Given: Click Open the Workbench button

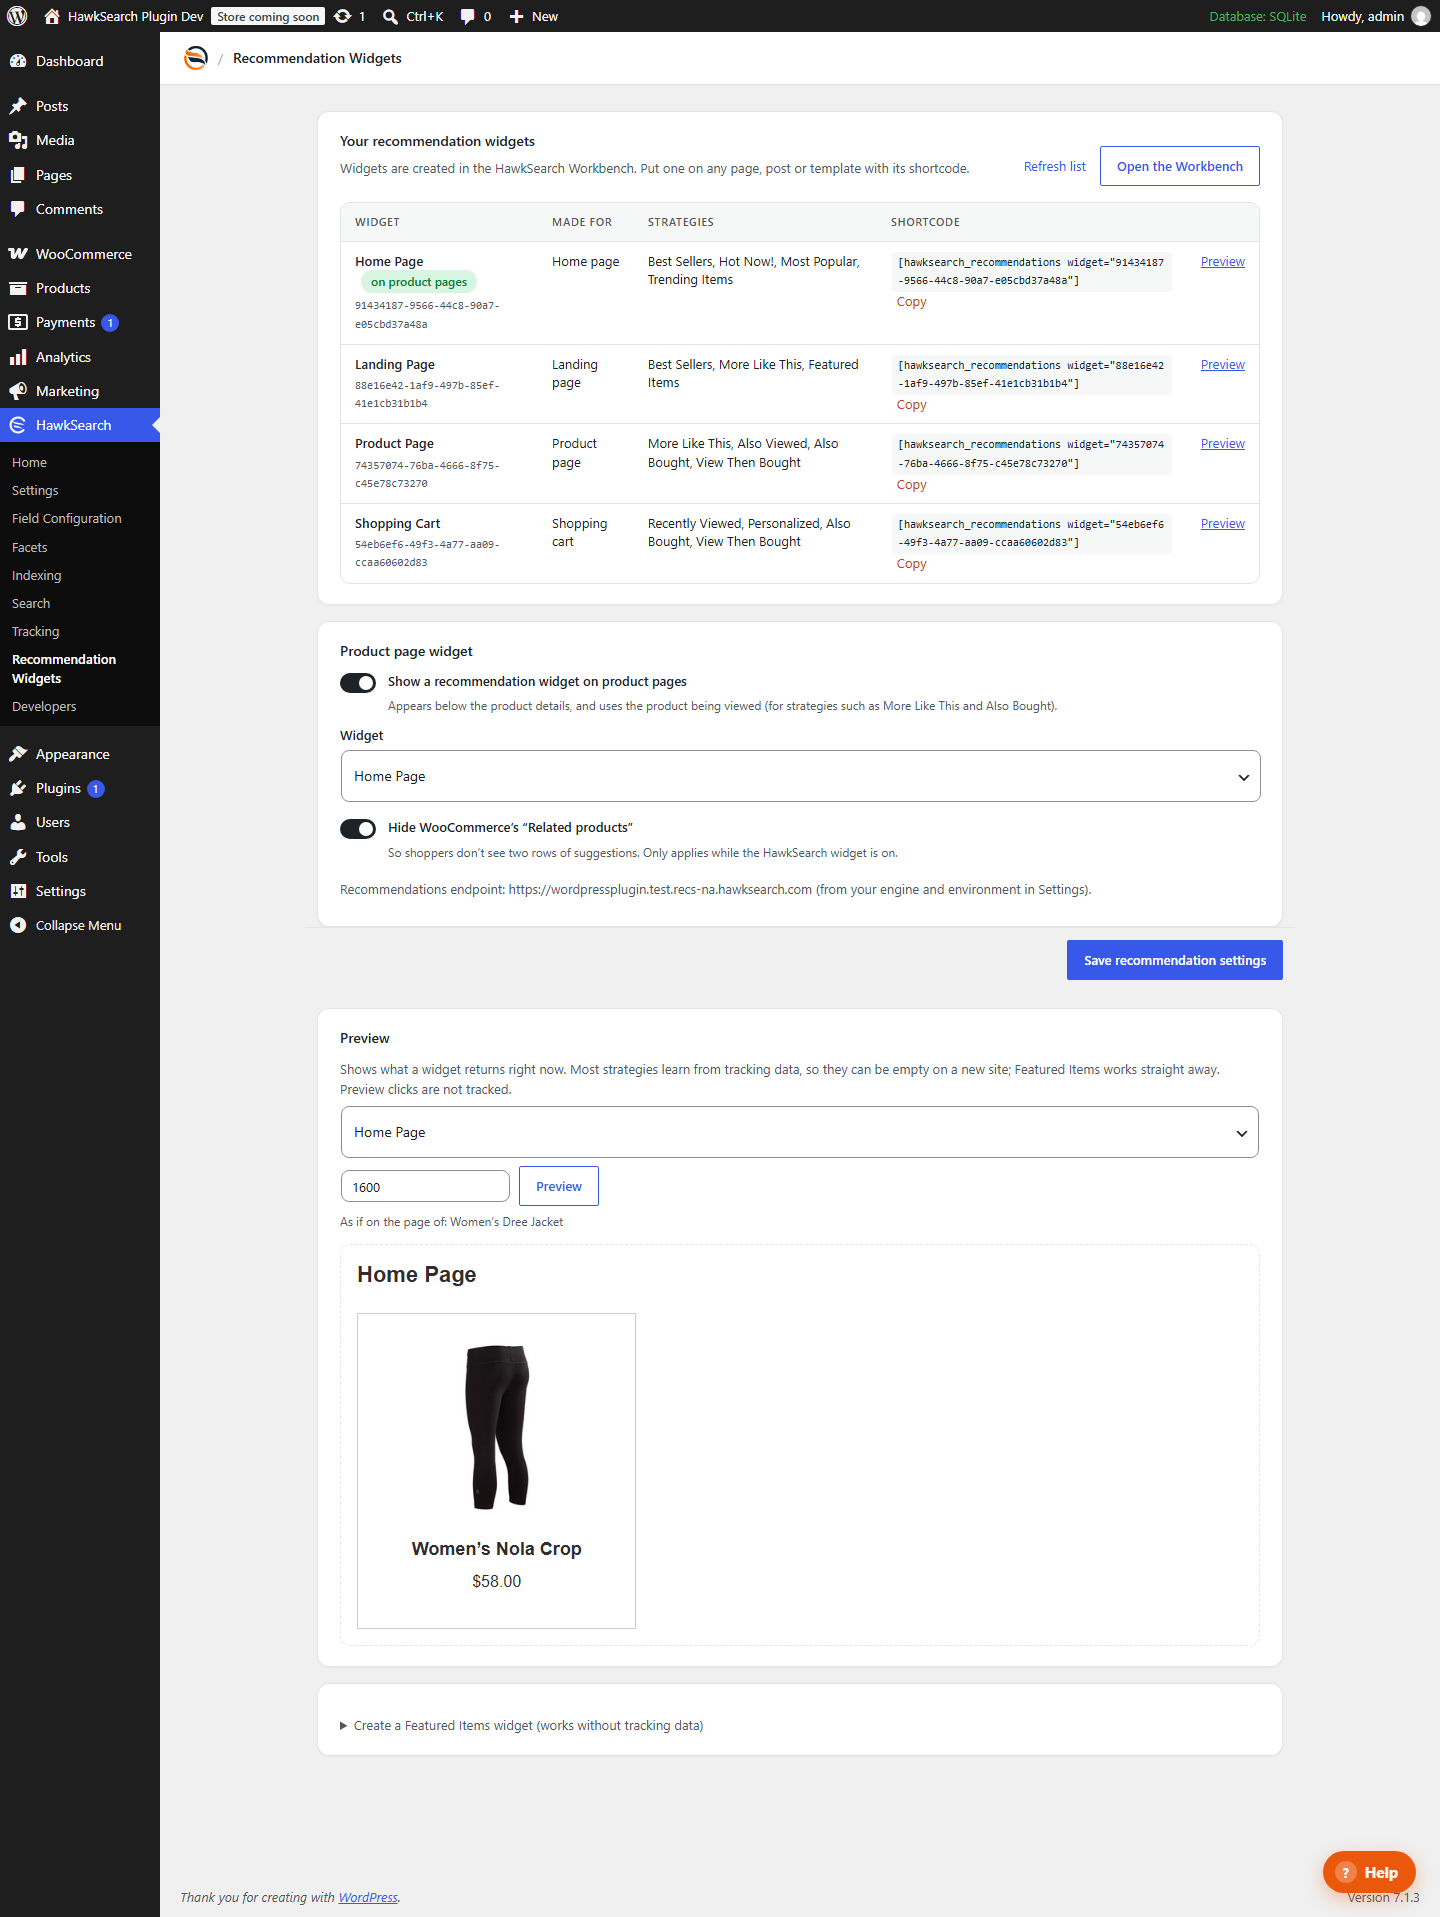Looking at the screenshot, I should 1180,166.
